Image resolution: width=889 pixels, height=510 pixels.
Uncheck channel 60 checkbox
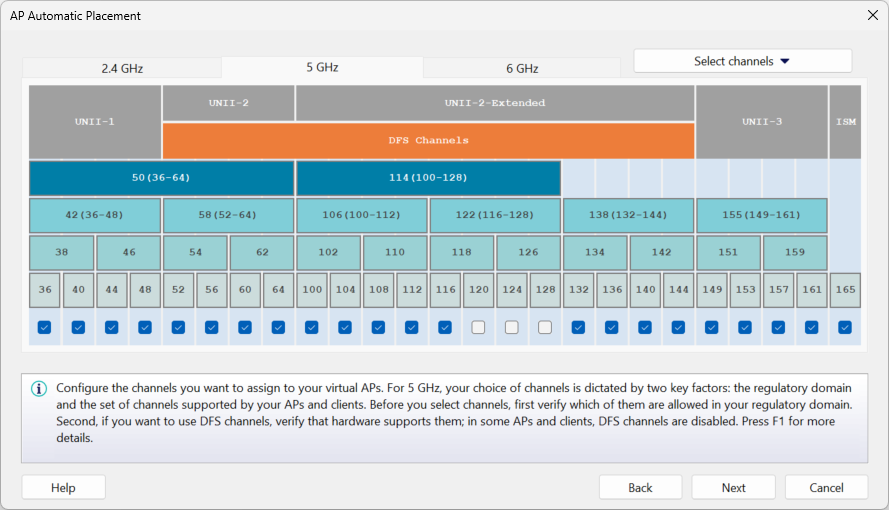click(245, 327)
